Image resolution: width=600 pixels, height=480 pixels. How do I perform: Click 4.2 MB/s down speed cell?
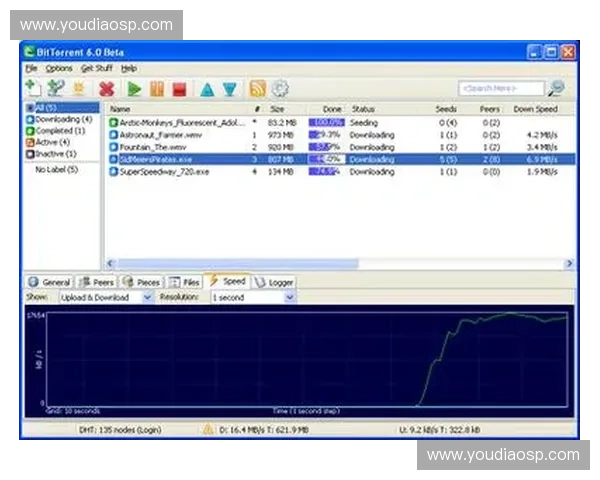[542, 135]
